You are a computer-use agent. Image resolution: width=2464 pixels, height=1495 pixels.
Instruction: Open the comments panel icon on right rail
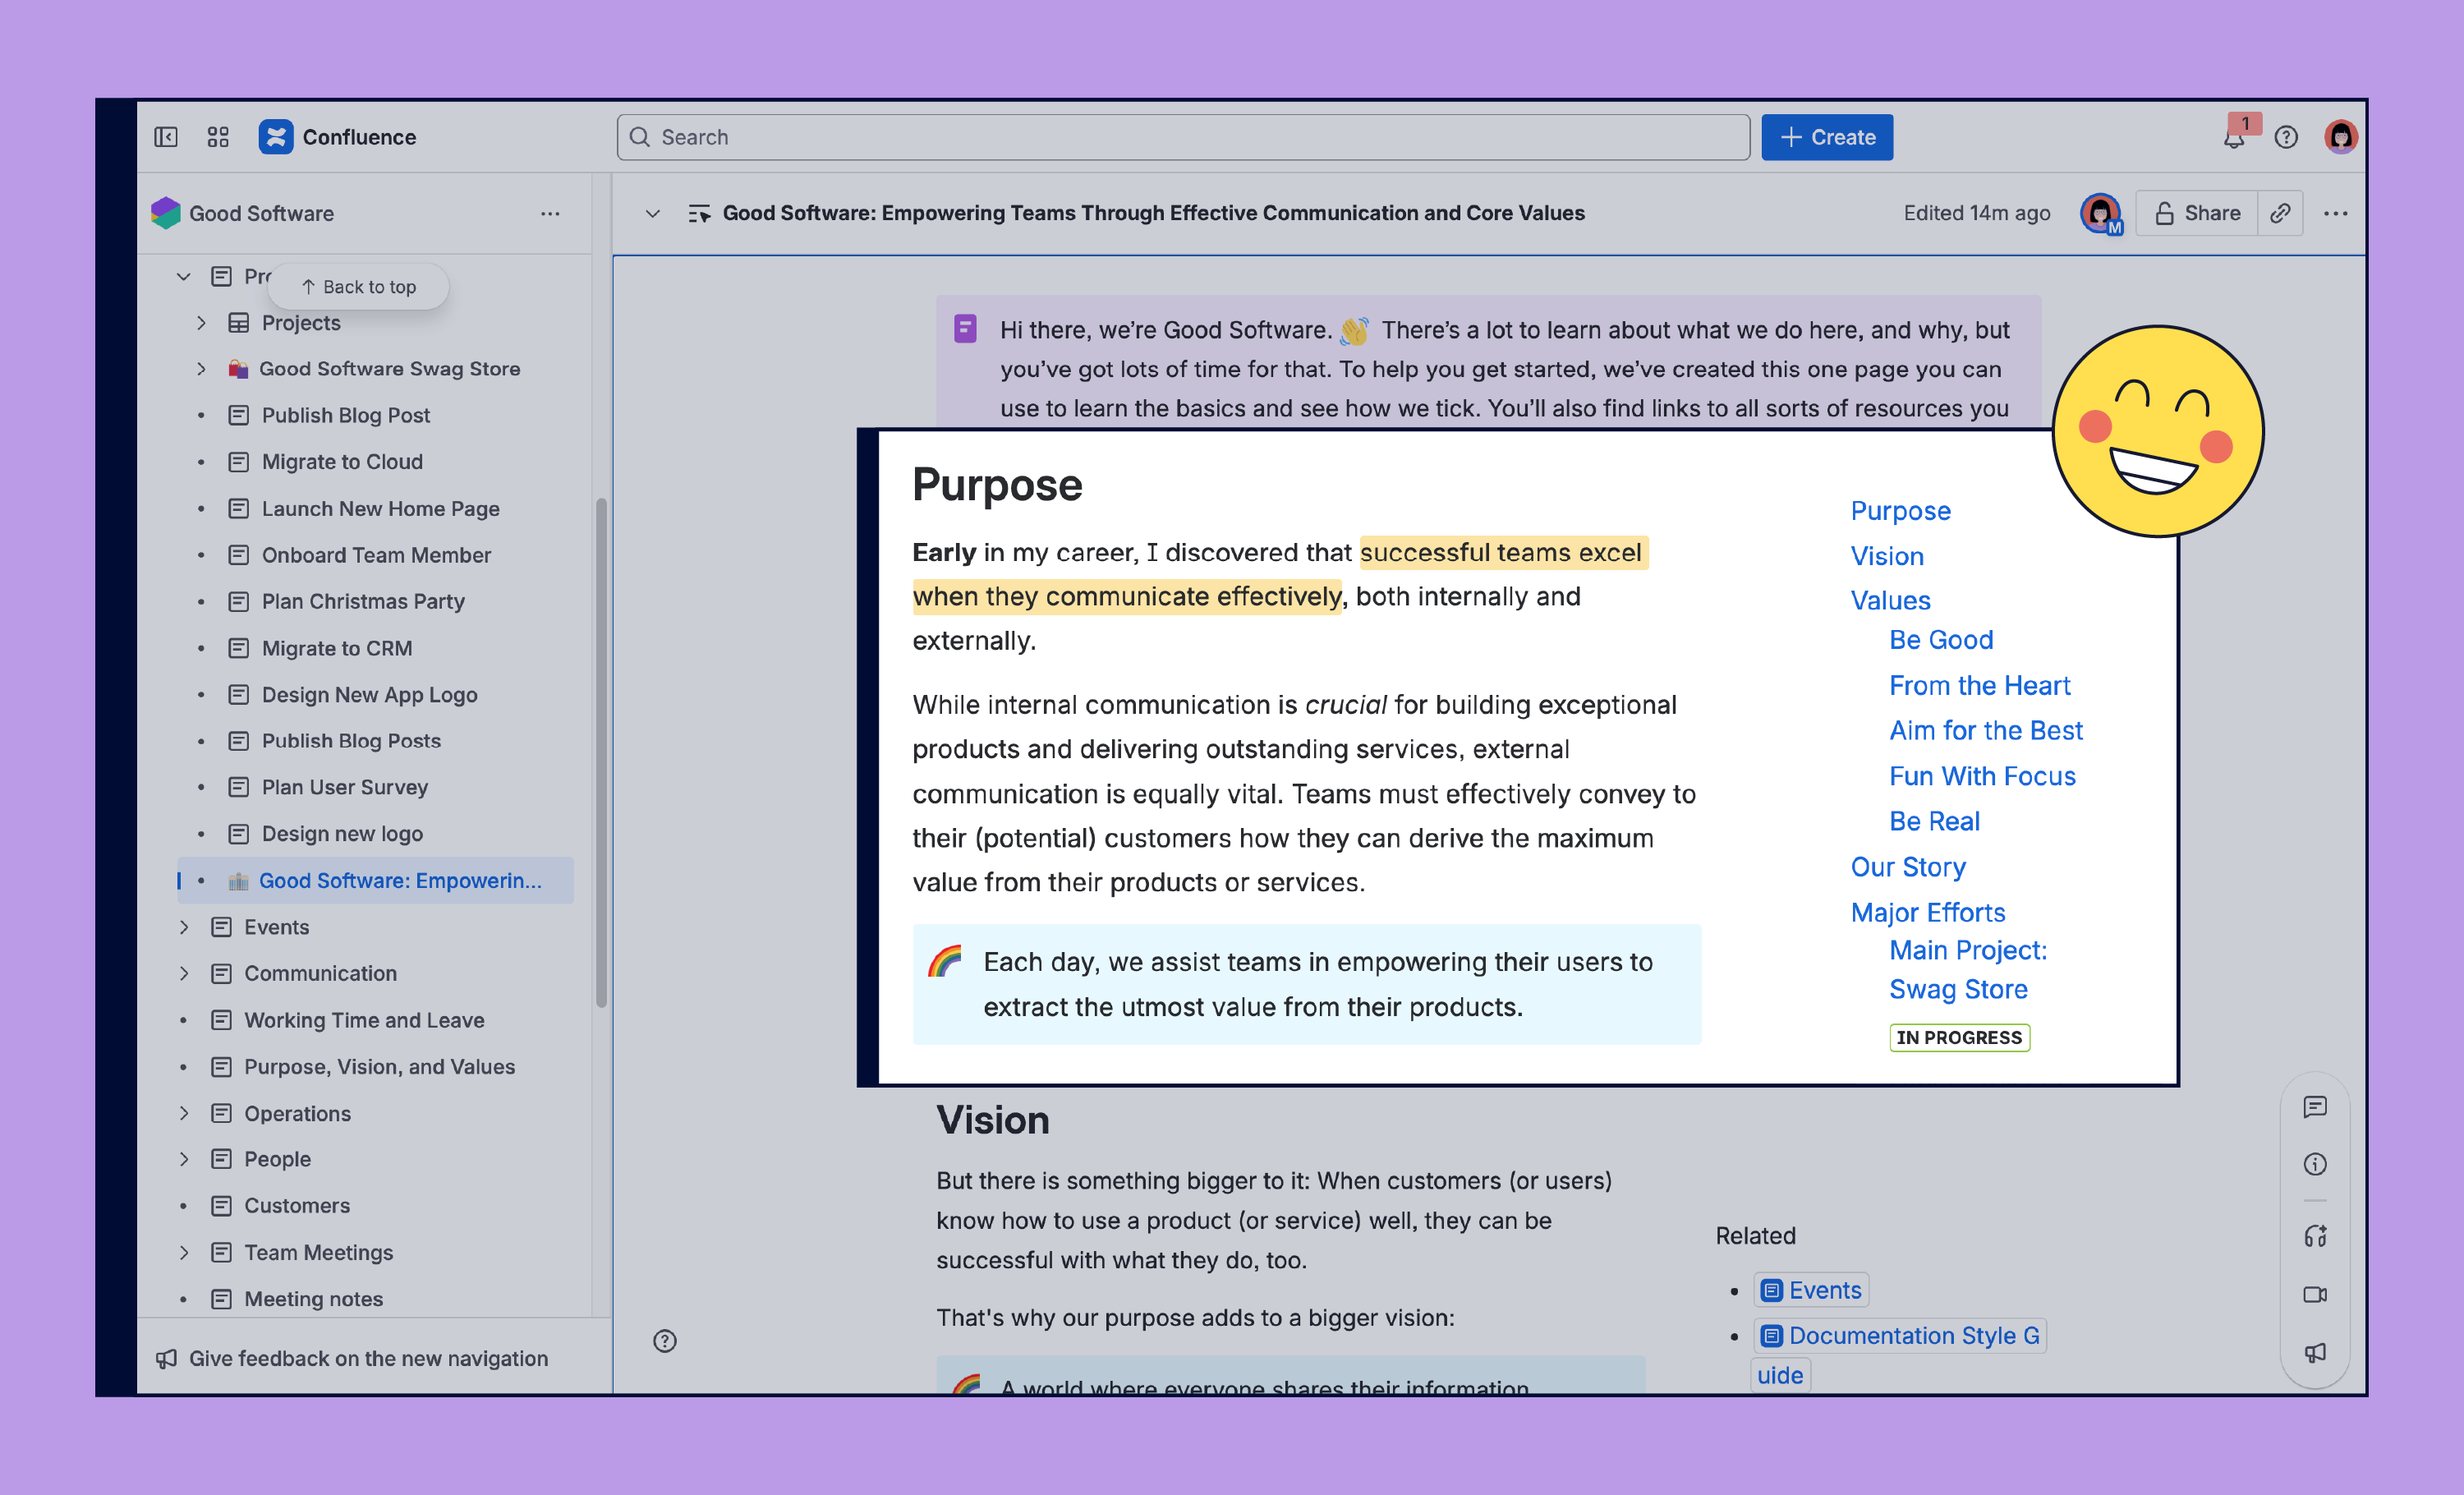(2314, 1107)
